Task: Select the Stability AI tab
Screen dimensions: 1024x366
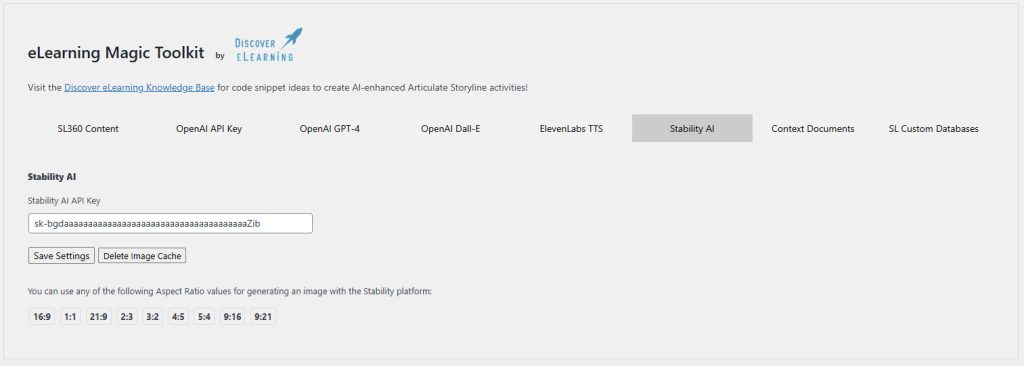Action: click(692, 129)
